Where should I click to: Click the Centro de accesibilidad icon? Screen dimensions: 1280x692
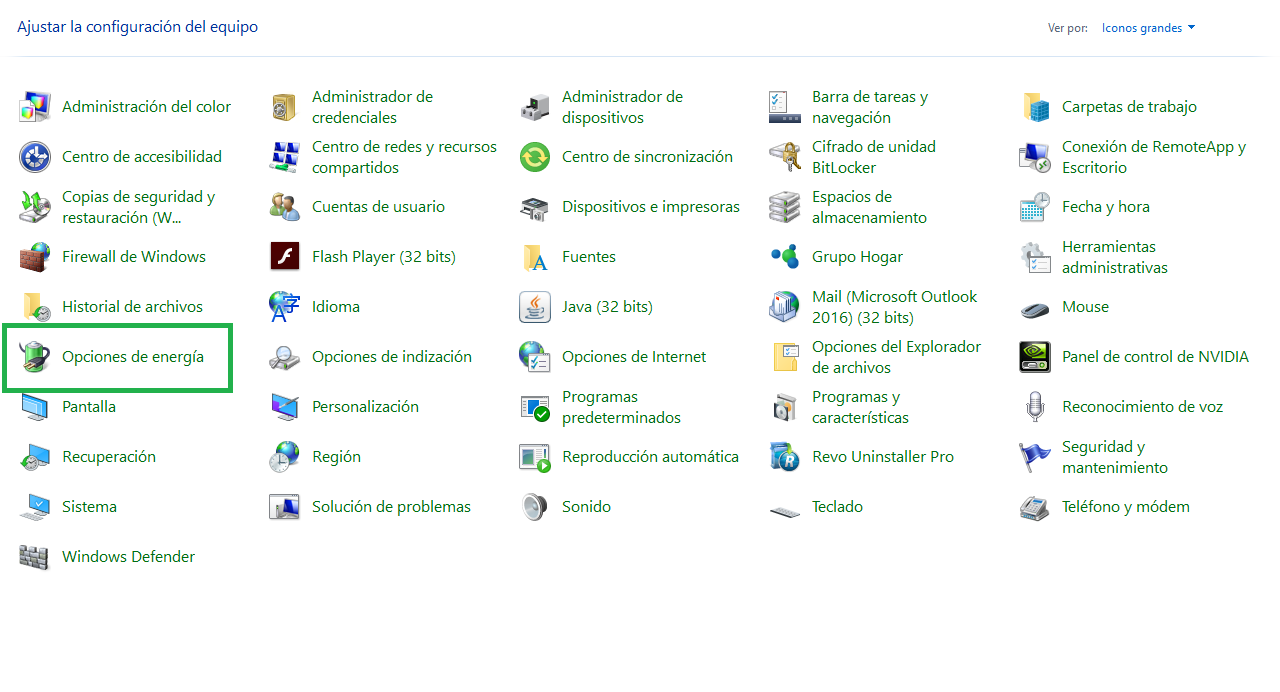(x=35, y=157)
